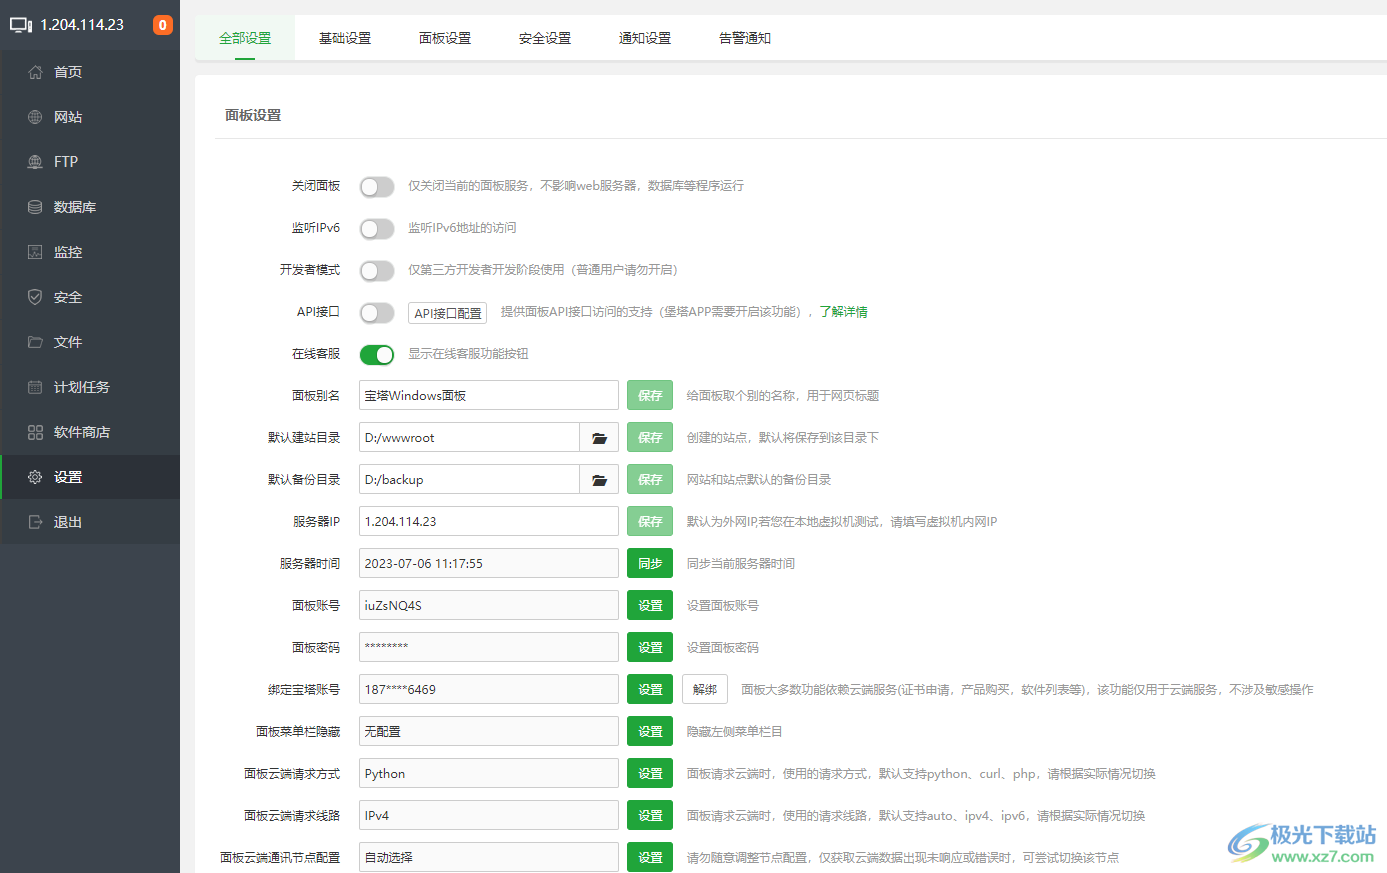Screen dimensions: 1387x873
Task: Click the 面板云端请求线路 field showing IPv4
Action: click(489, 816)
